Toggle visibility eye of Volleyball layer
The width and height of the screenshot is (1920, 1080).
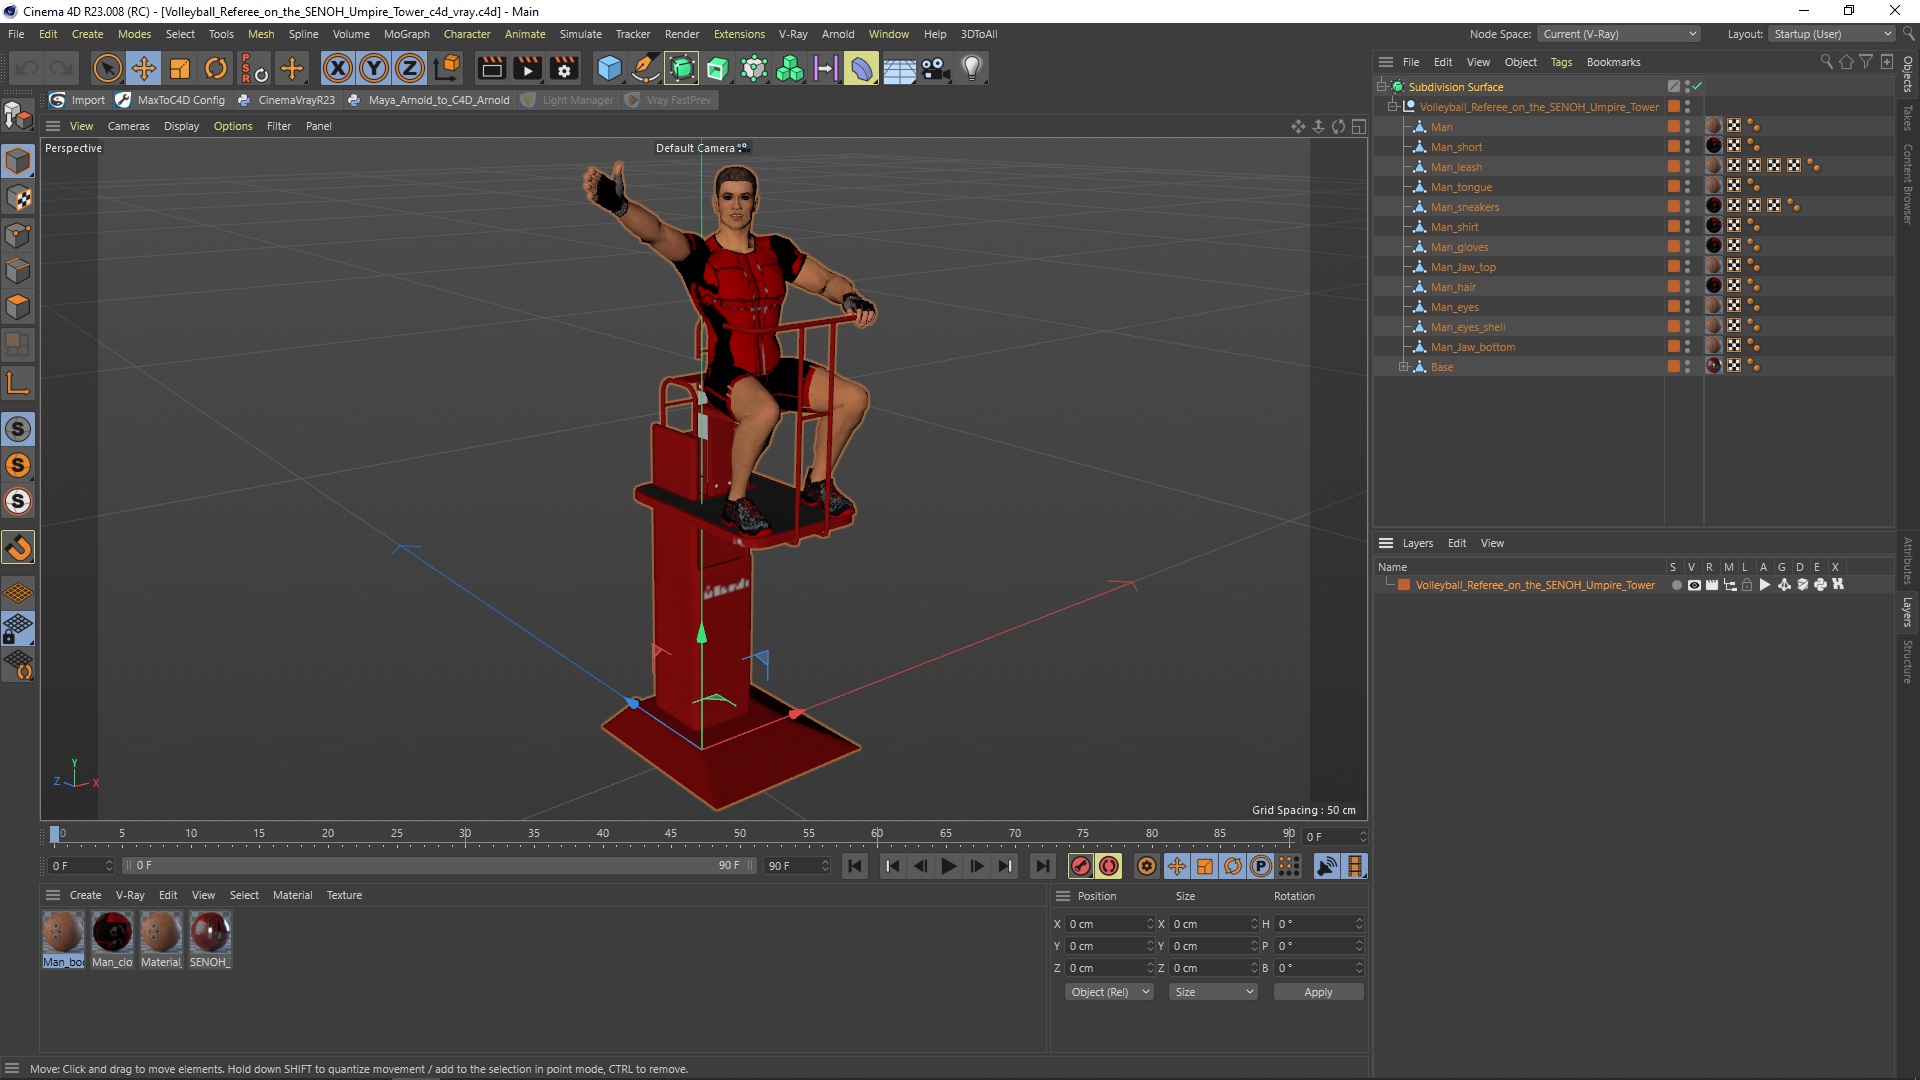click(x=1694, y=585)
